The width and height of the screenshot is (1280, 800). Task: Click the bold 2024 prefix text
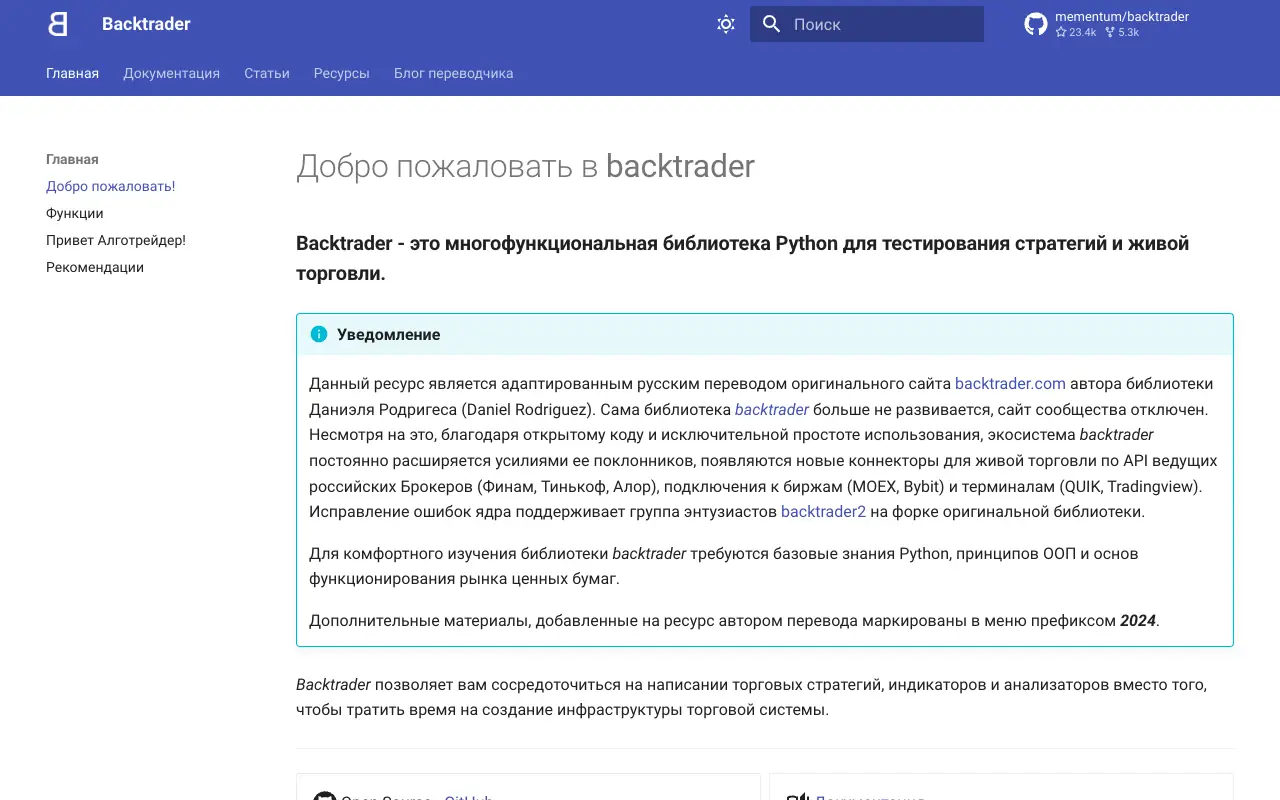(1138, 620)
